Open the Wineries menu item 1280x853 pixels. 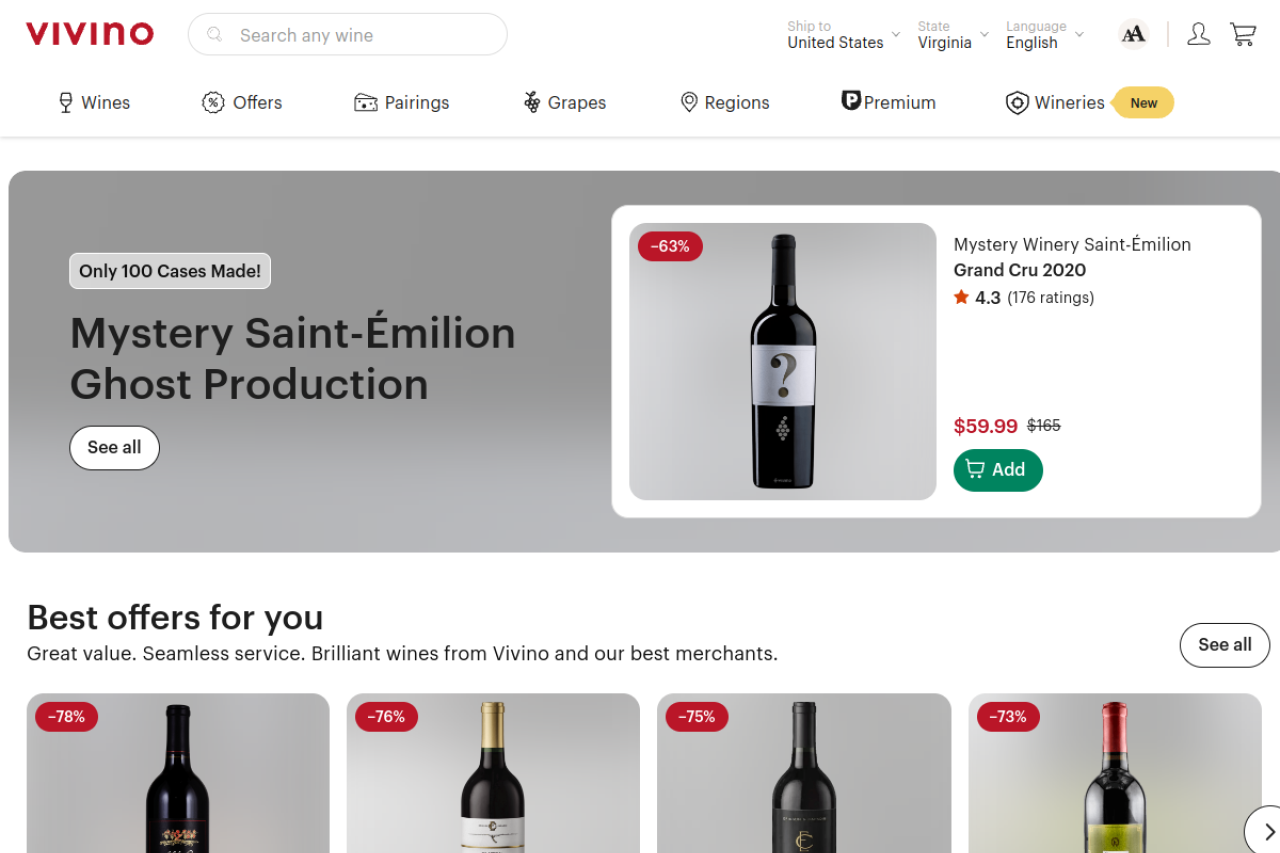pyautogui.click(x=1056, y=102)
